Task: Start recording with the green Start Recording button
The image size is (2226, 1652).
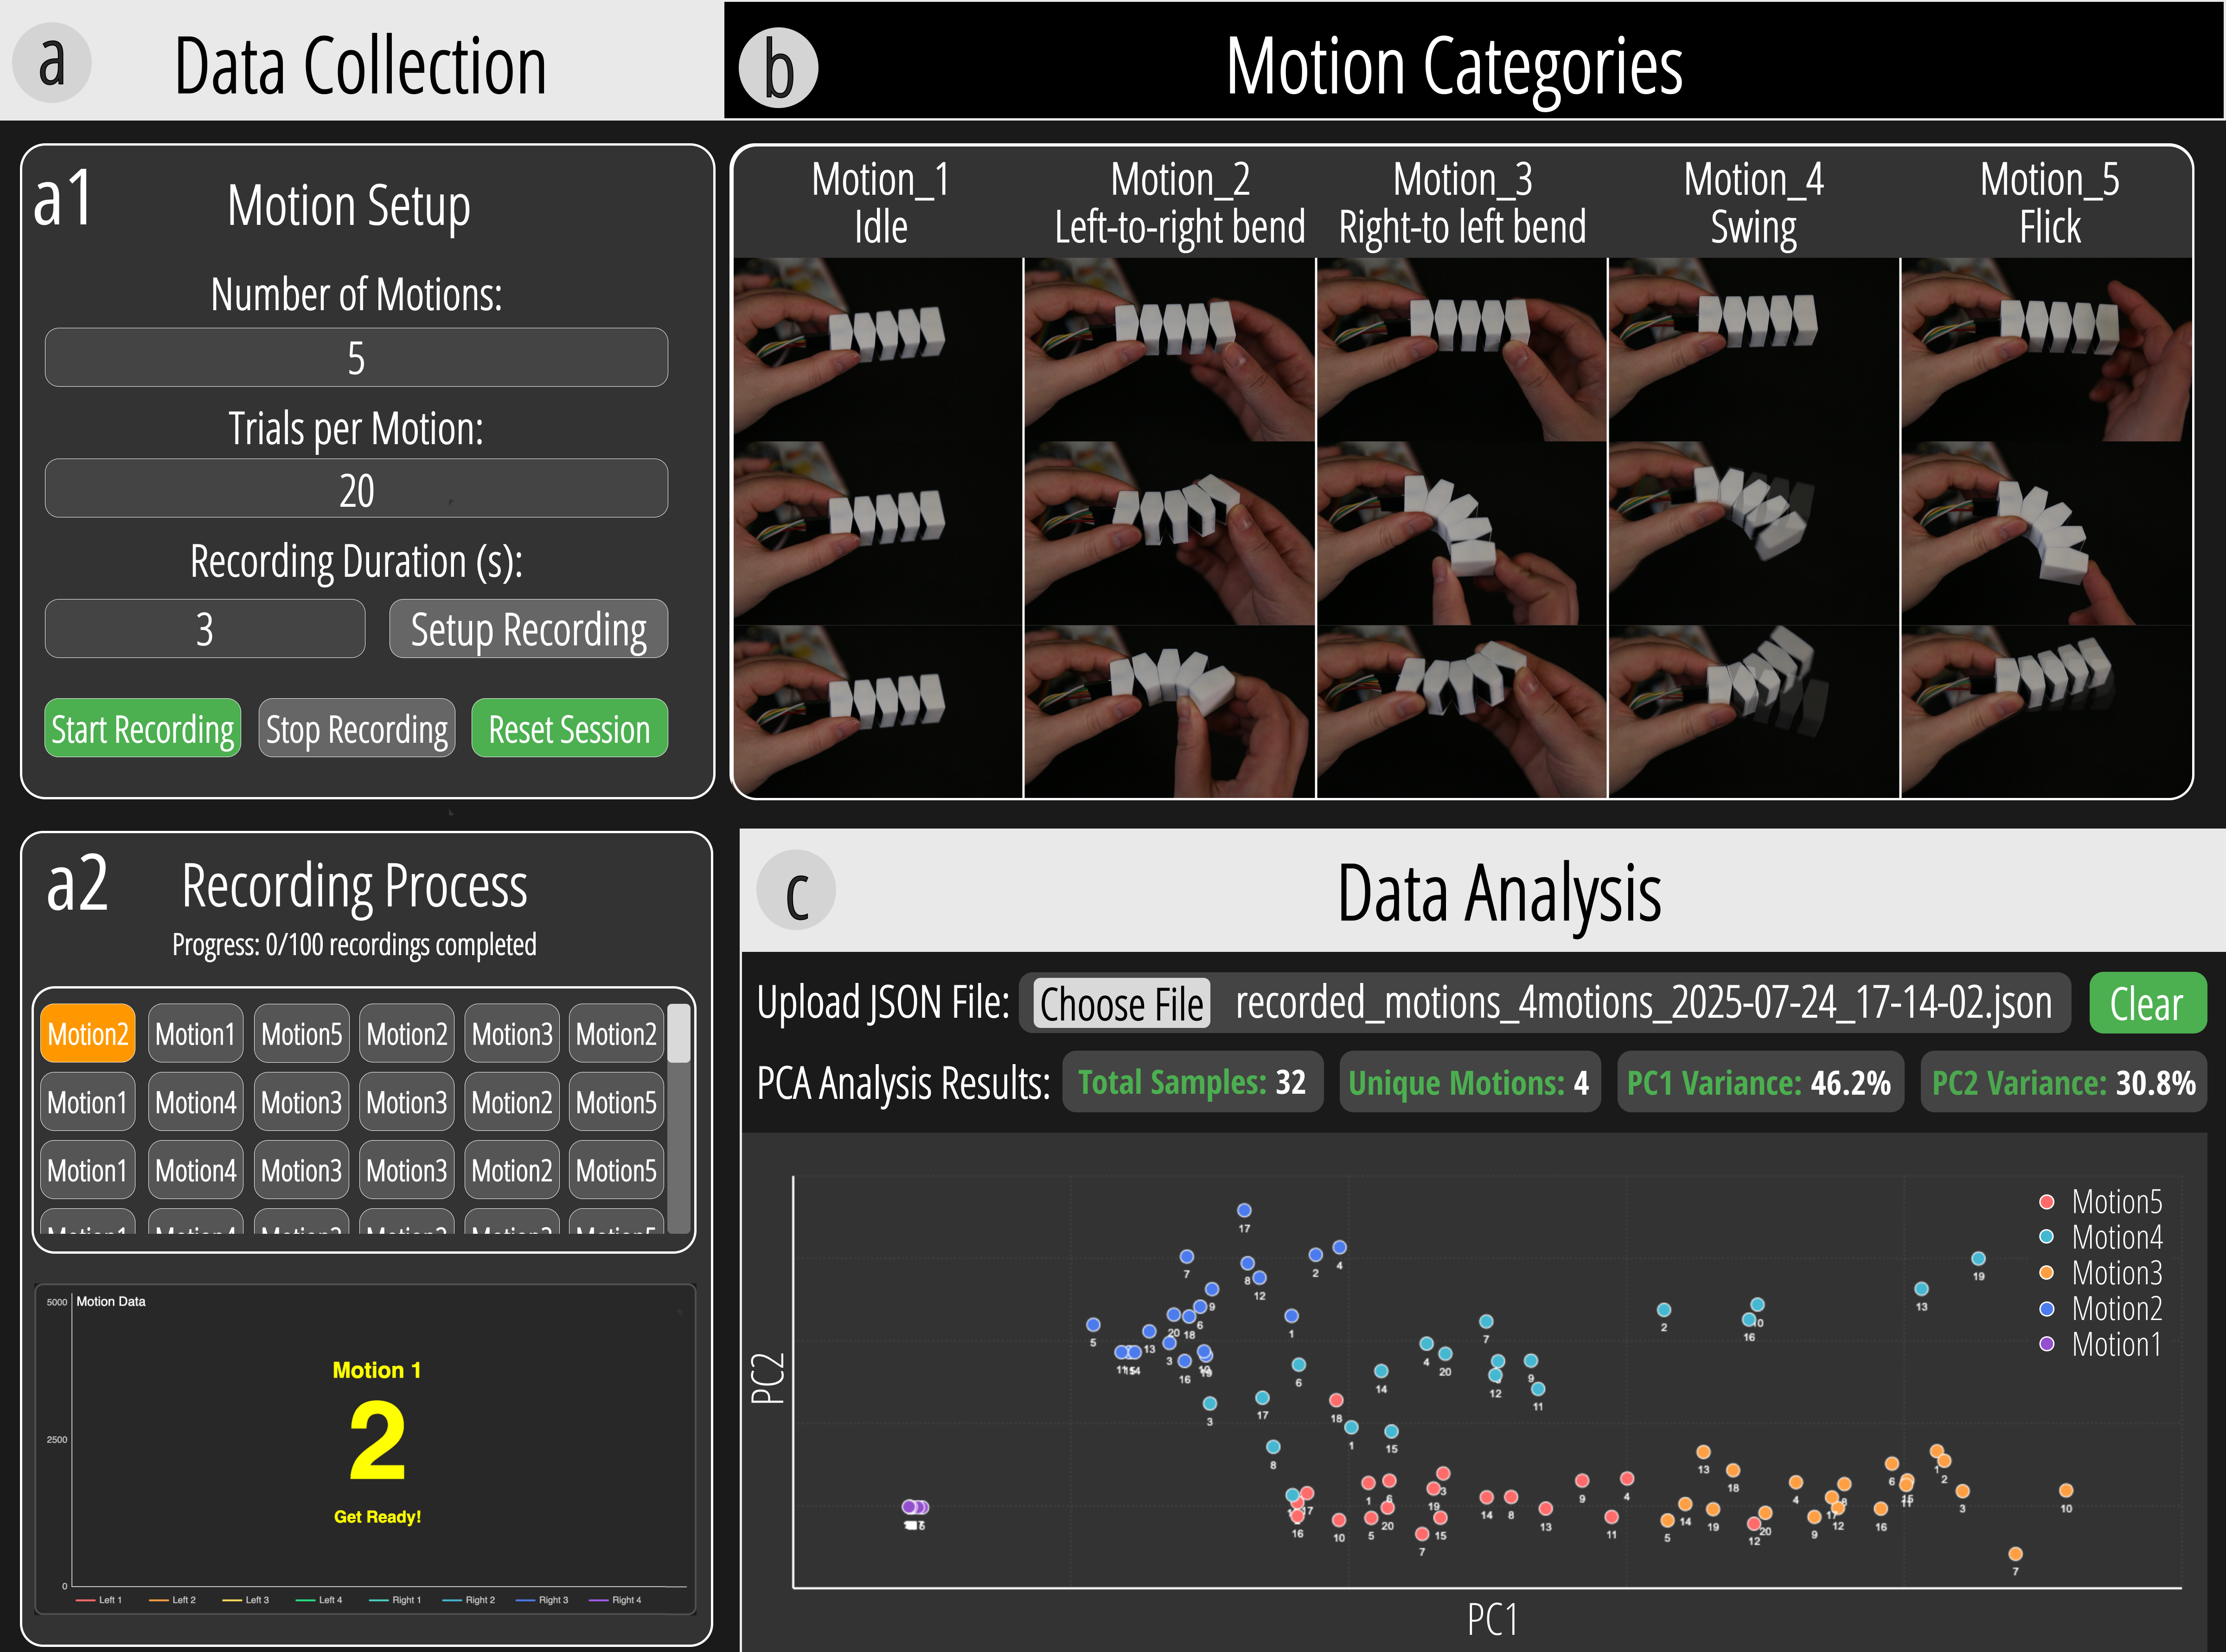Action: pyautogui.click(x=143, y=728)
